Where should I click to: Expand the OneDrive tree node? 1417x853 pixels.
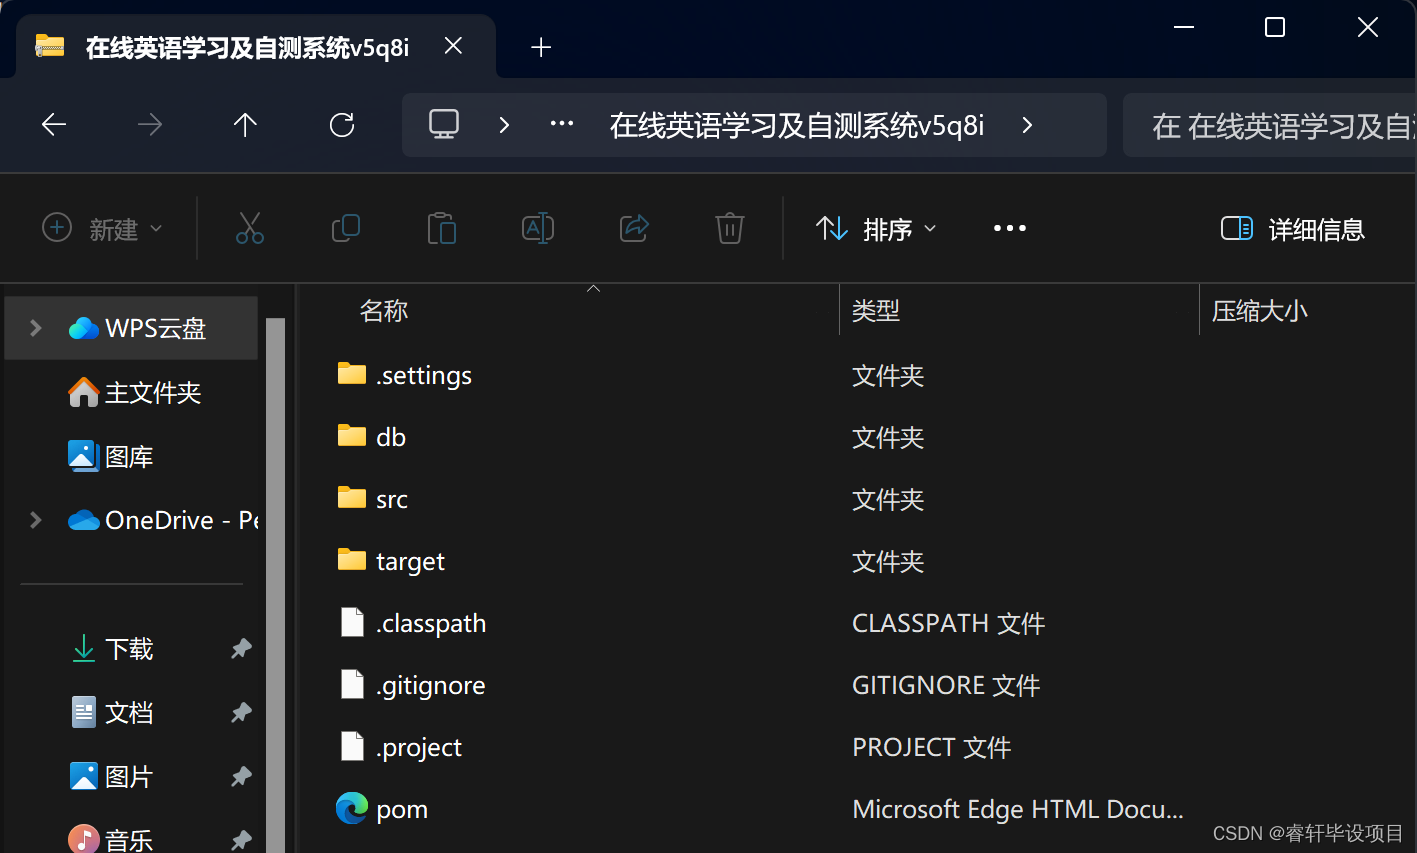(x=36, y=520)
